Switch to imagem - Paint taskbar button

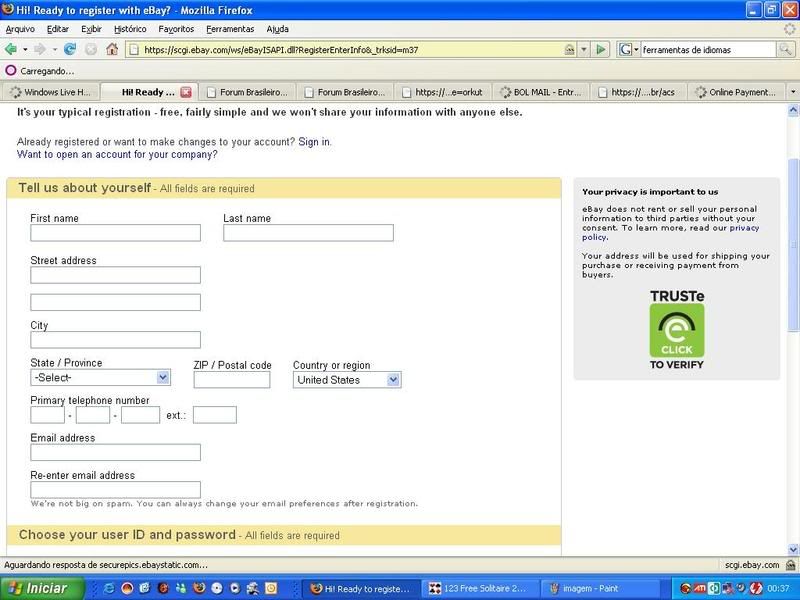pyautogui.click(x=600, y=588)
